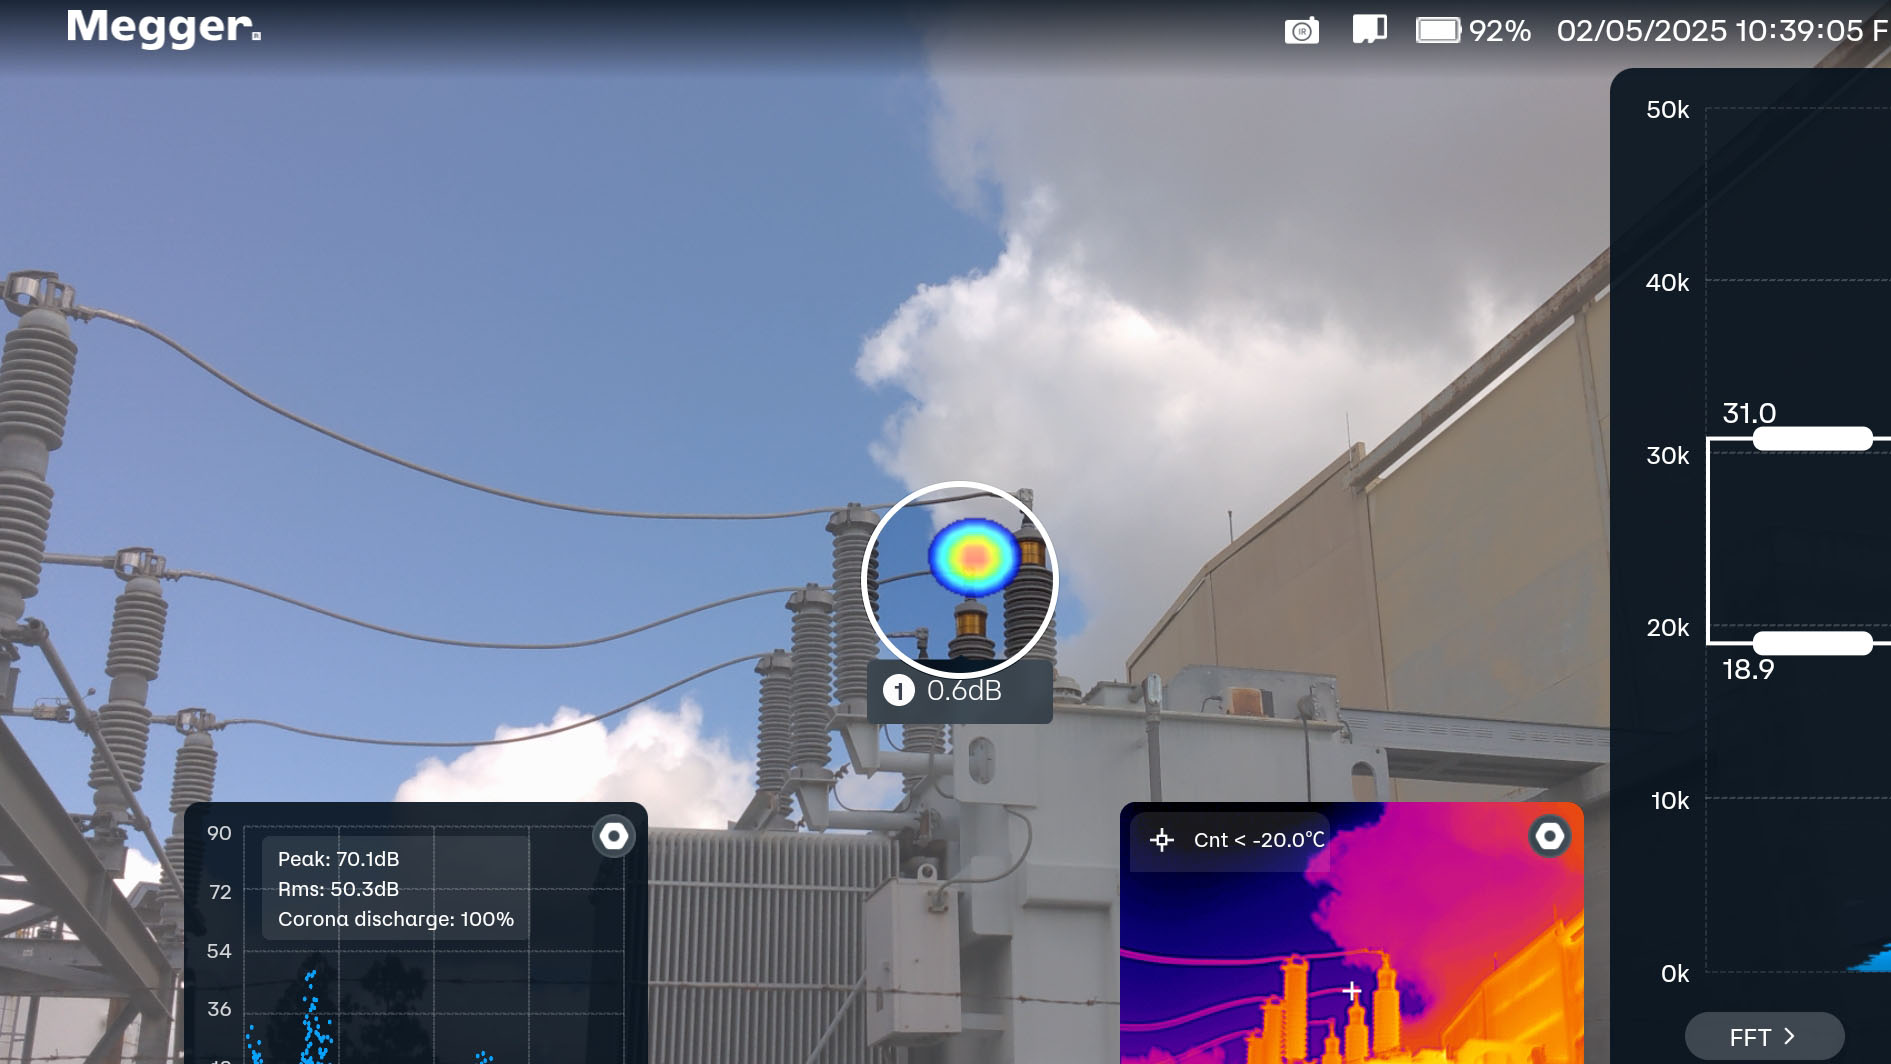Viewport: 1891px width, 1064px height.
Task: Click the numbered source badge 1
Action: coord(898,691)
